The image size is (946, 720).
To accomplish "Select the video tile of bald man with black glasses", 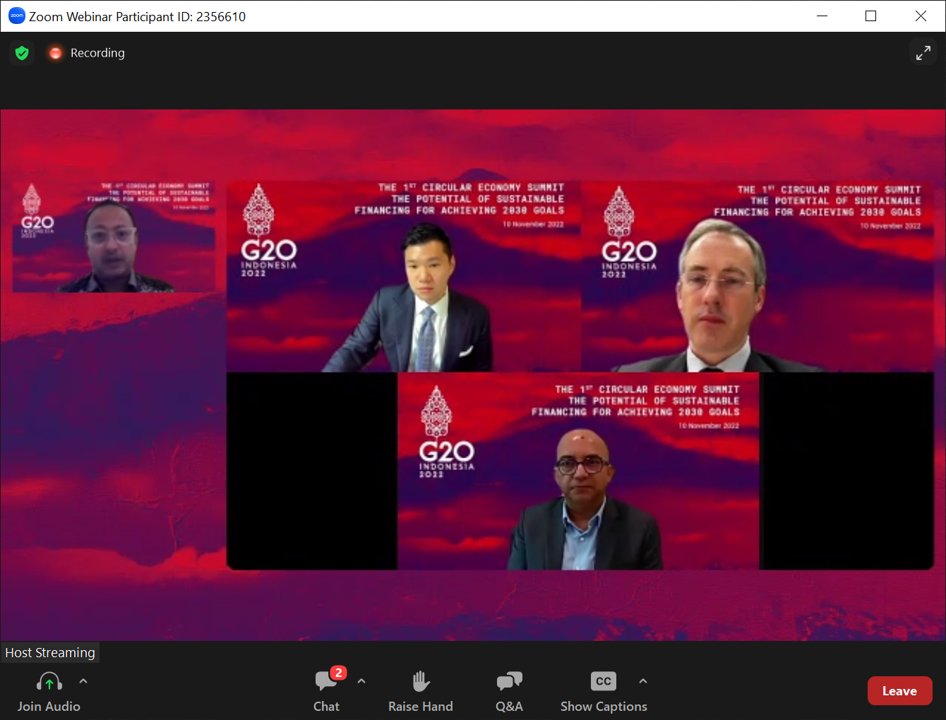I will [x=578, y=471].
